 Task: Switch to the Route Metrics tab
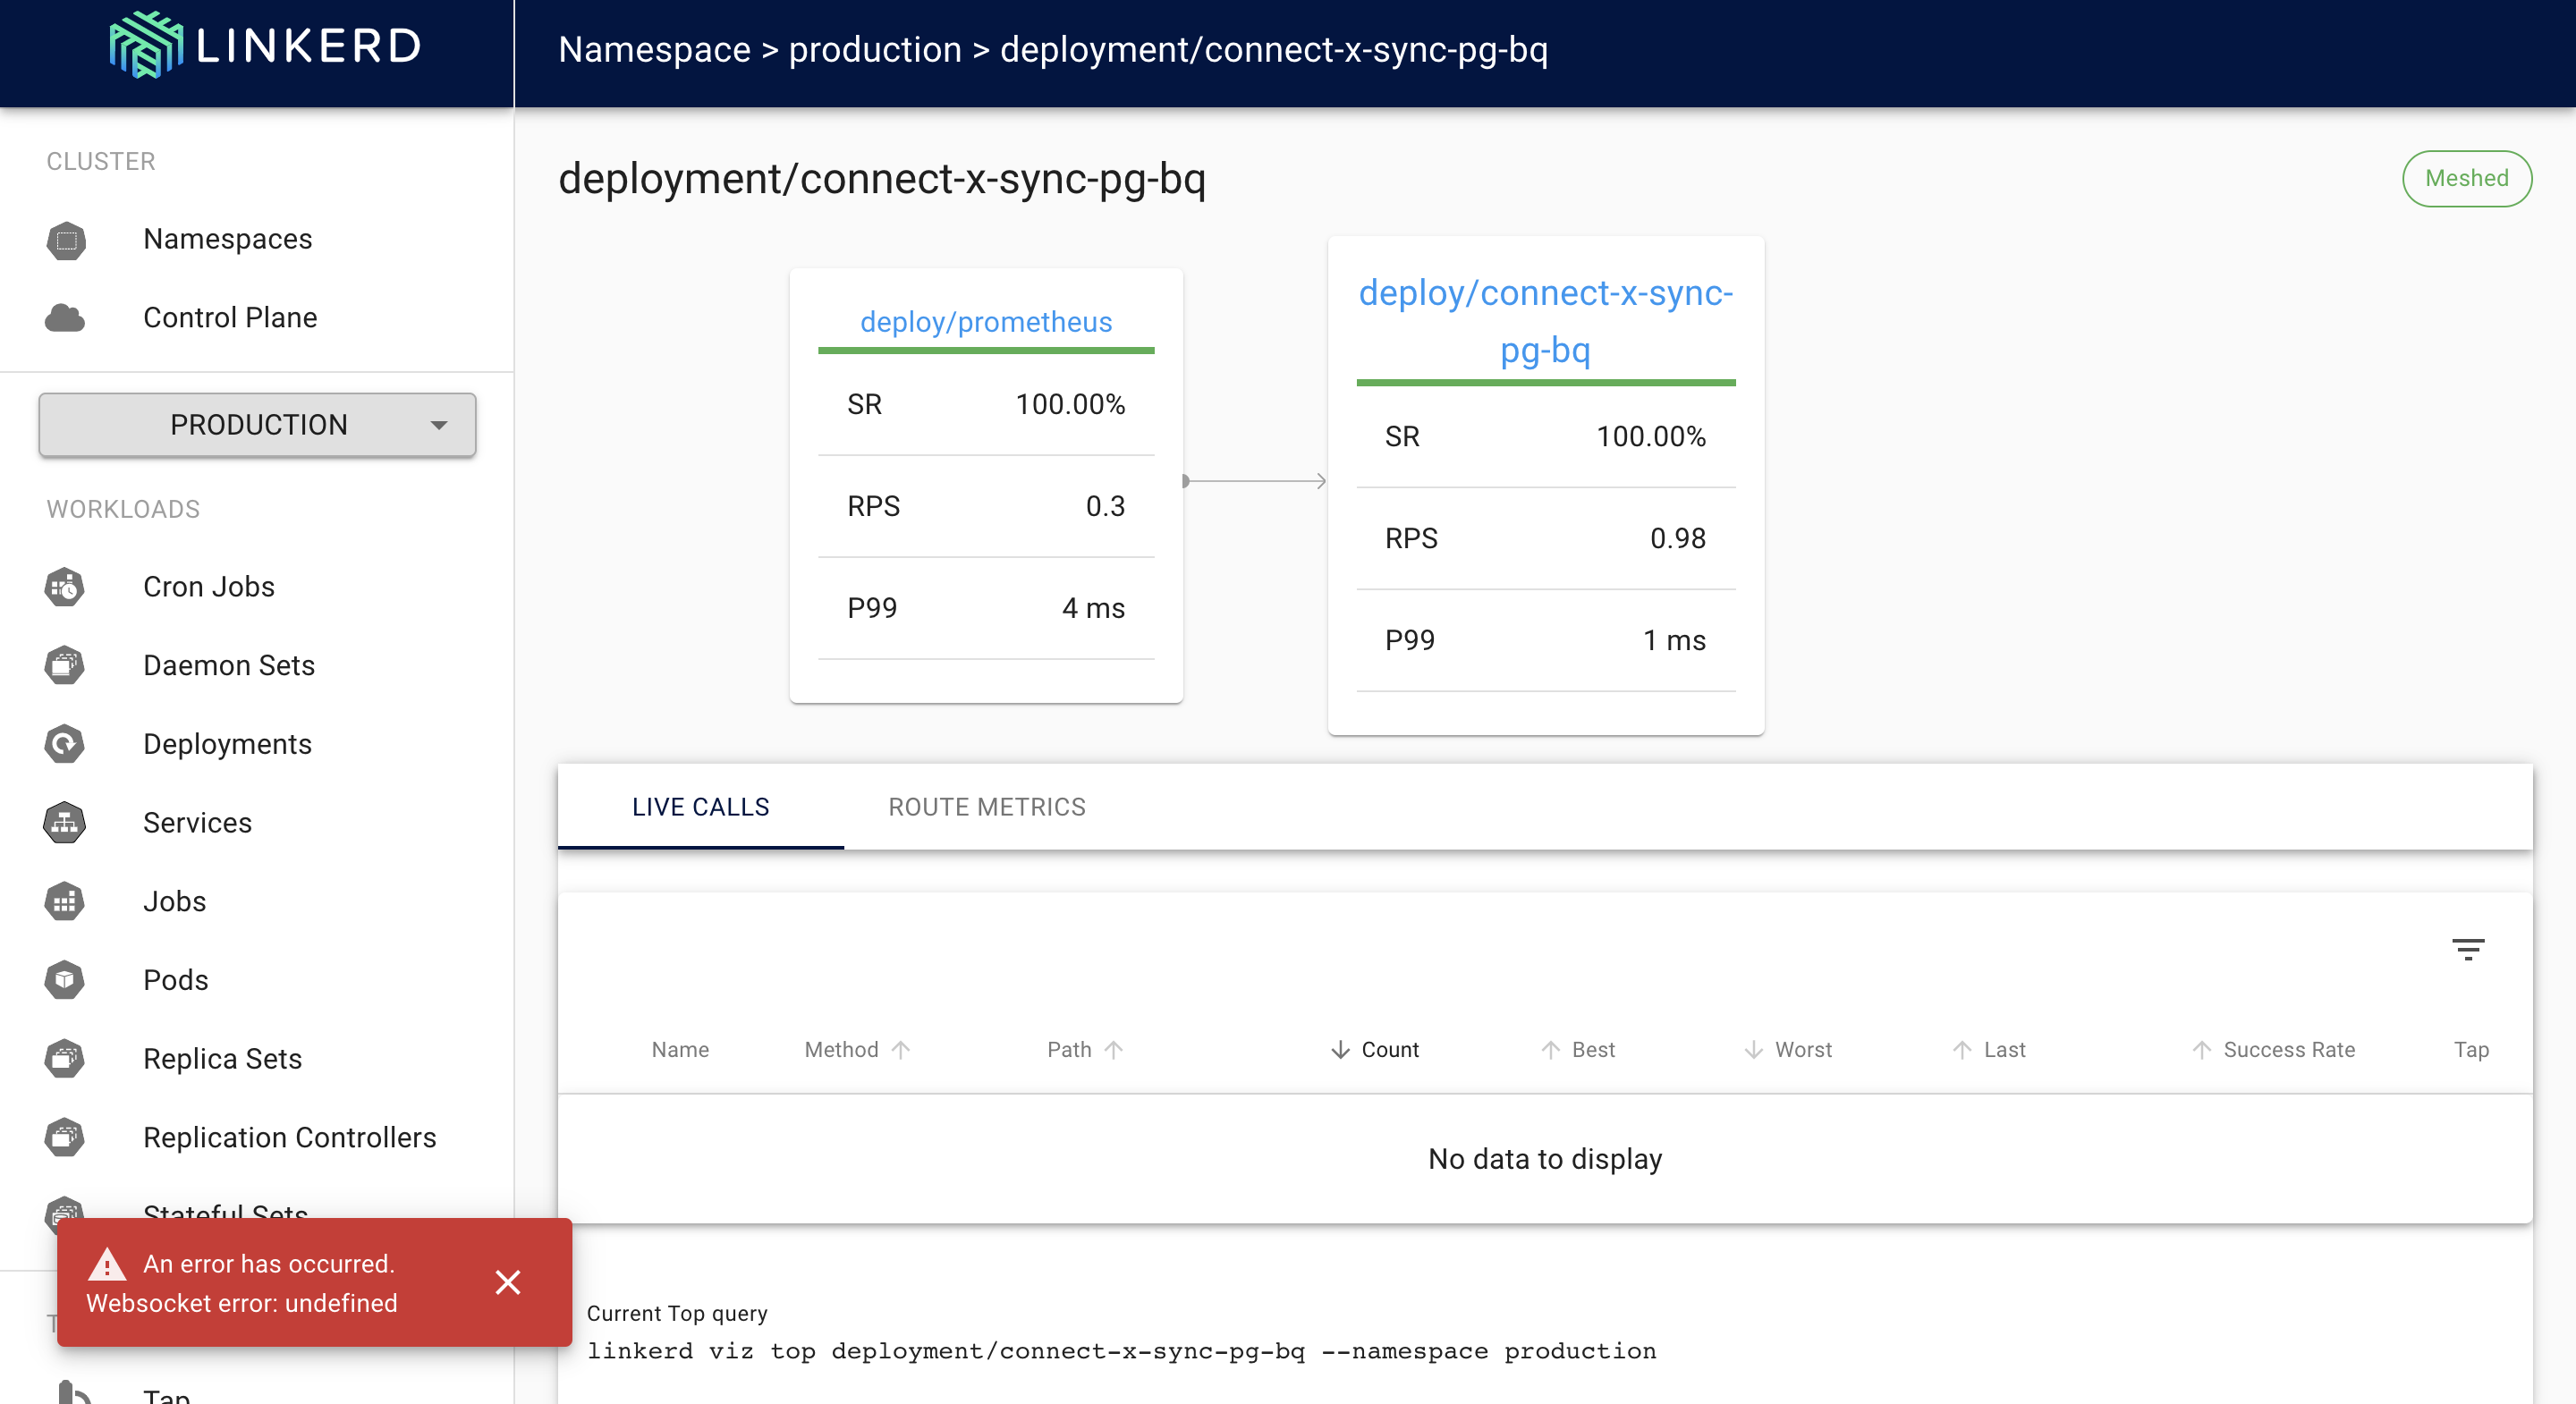(987, 807)
